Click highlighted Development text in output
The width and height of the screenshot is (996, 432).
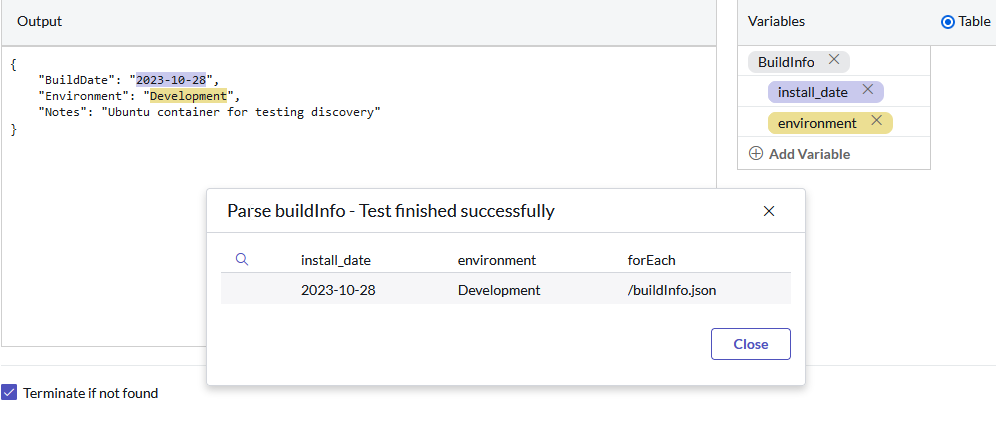click(188, 96)
